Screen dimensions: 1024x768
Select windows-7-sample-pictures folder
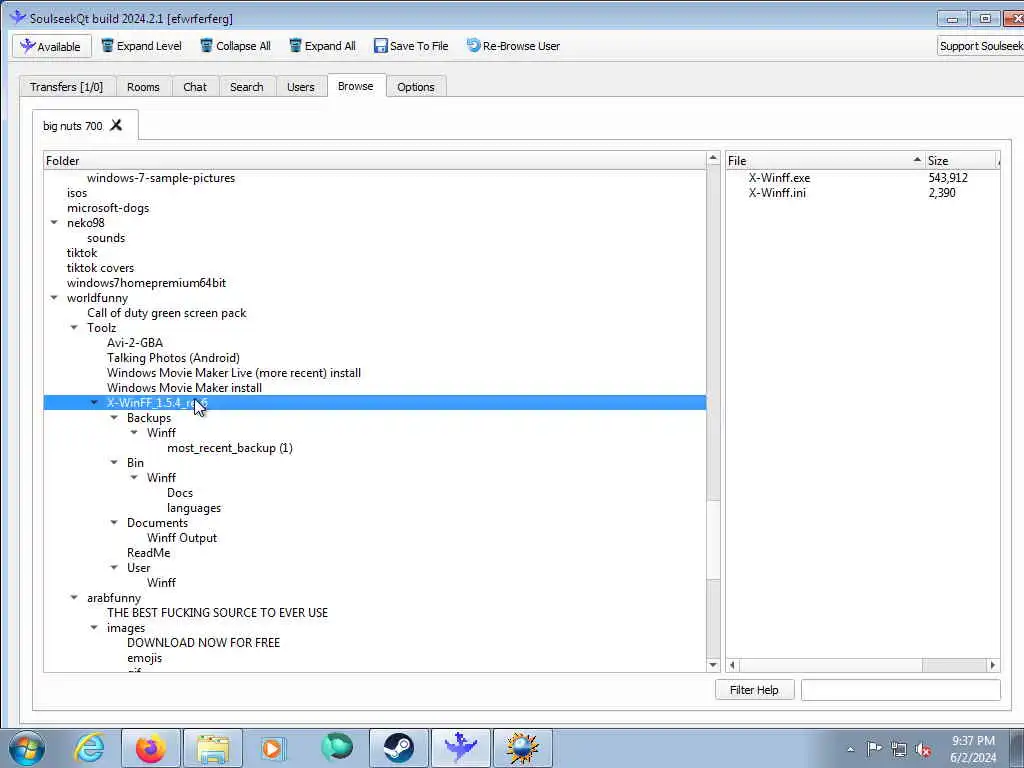pos(161,178)
